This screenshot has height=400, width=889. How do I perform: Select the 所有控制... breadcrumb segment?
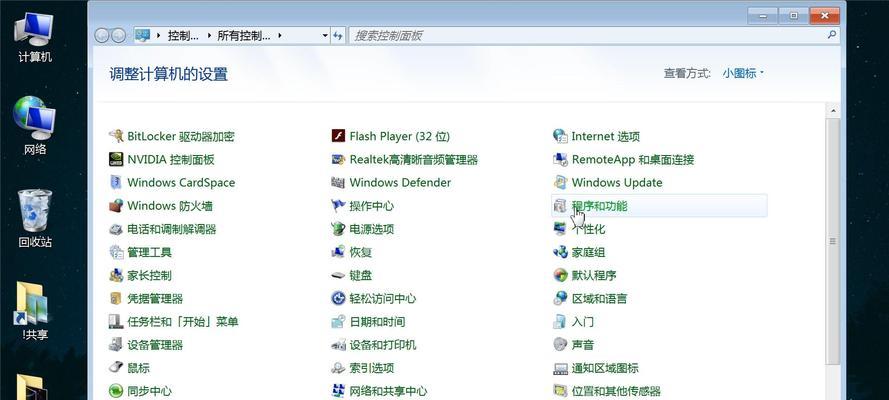click(x=244, y=36)
